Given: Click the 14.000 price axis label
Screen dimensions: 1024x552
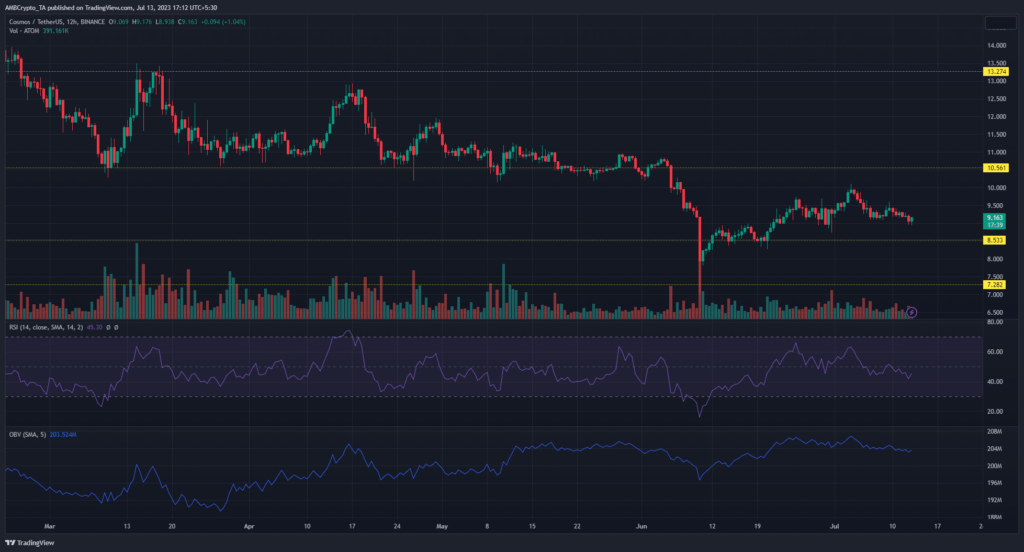Looking at the screenshot, I should [x=996, y=46].
